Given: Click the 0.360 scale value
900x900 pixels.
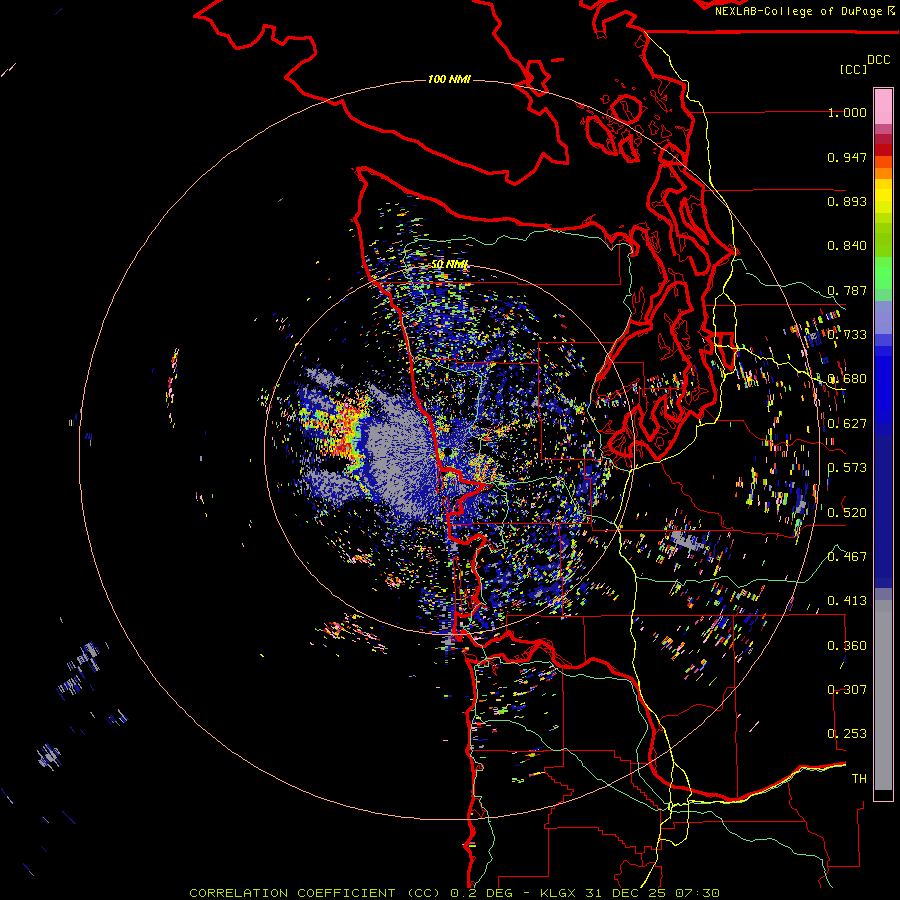Looking at the screenshot, I should coord(847,646).
